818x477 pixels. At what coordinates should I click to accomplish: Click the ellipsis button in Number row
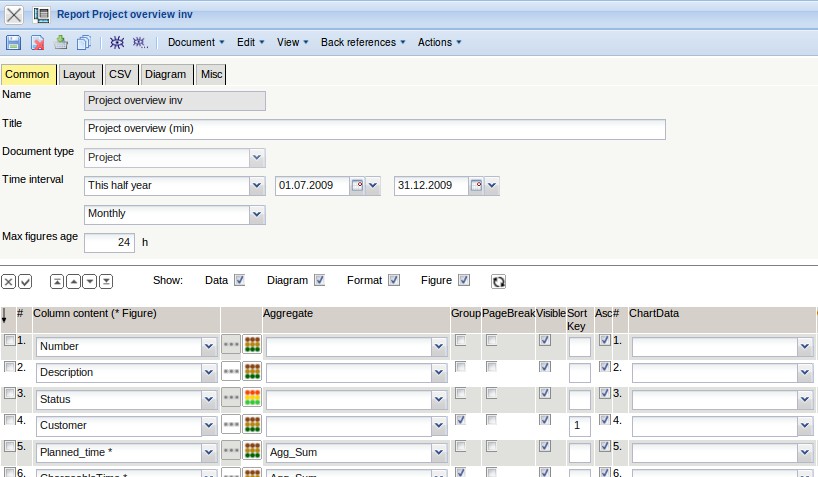[231, 346]
